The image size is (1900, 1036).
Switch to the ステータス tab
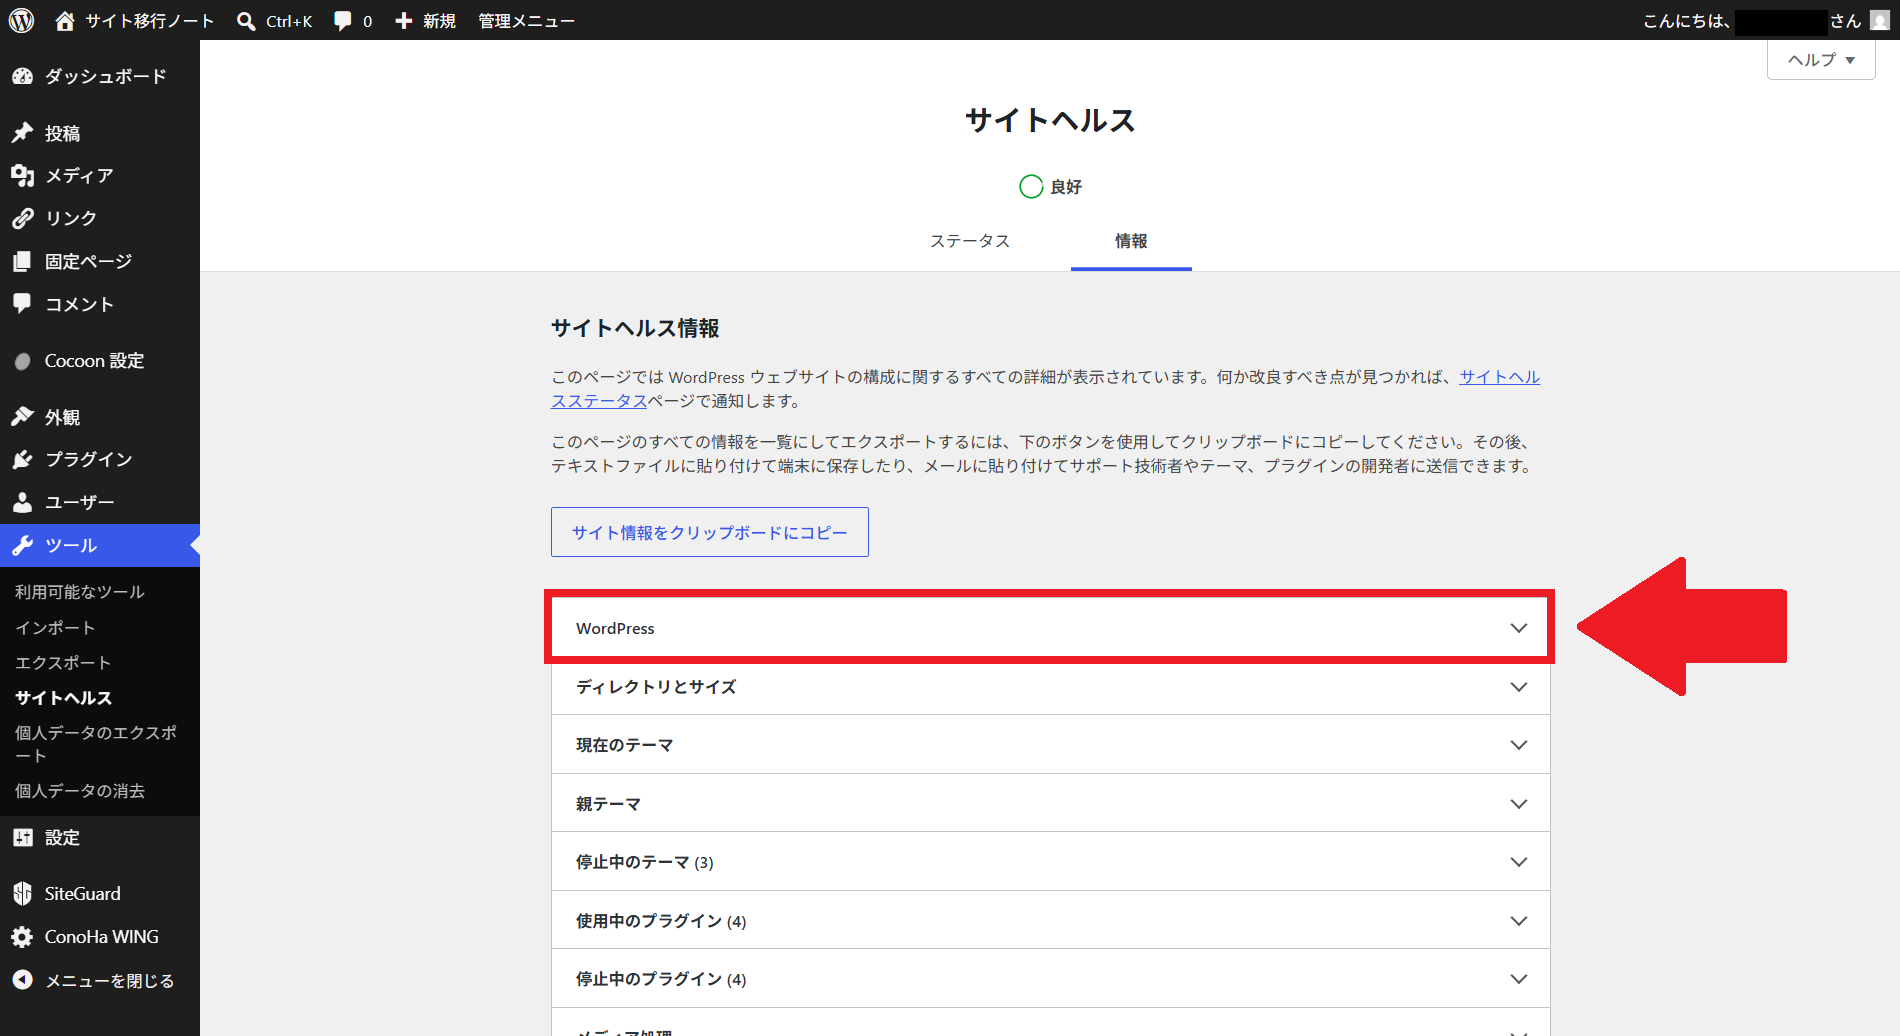point(970,241)
